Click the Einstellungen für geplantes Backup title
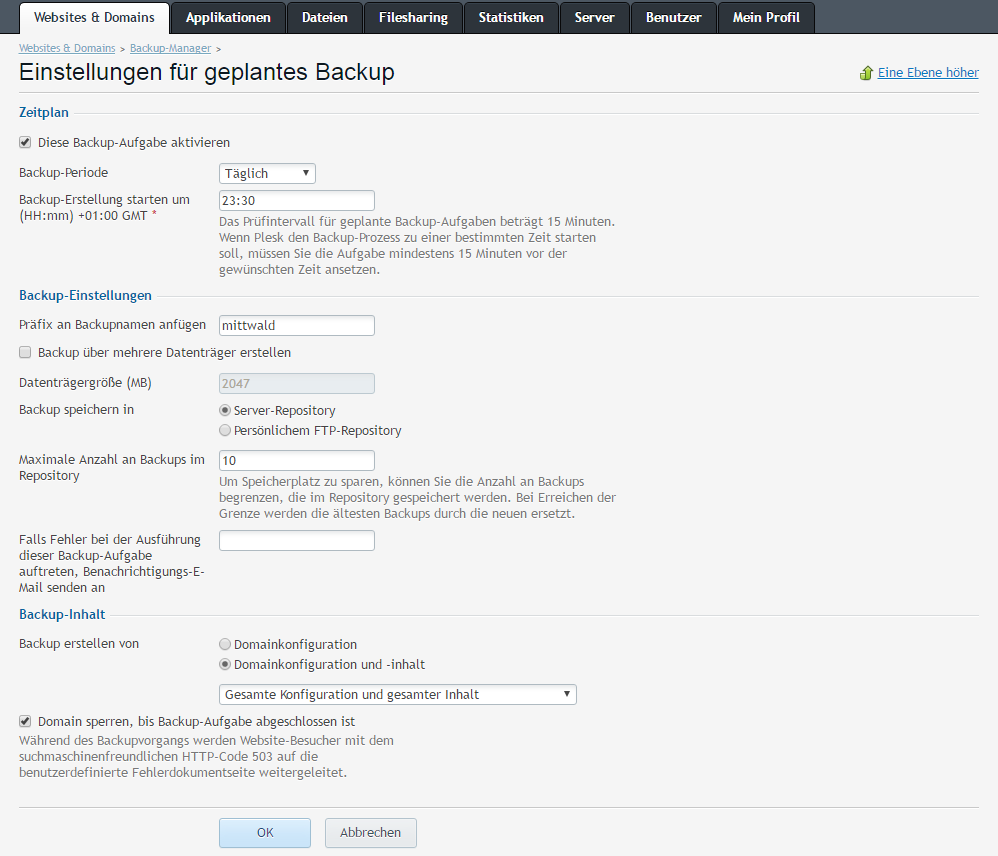 point(207,72)
